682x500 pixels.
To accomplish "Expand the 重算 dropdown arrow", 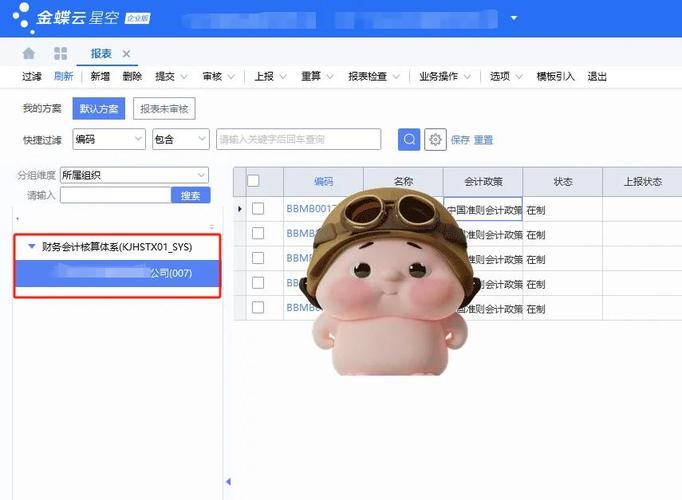I will (330, 77).
